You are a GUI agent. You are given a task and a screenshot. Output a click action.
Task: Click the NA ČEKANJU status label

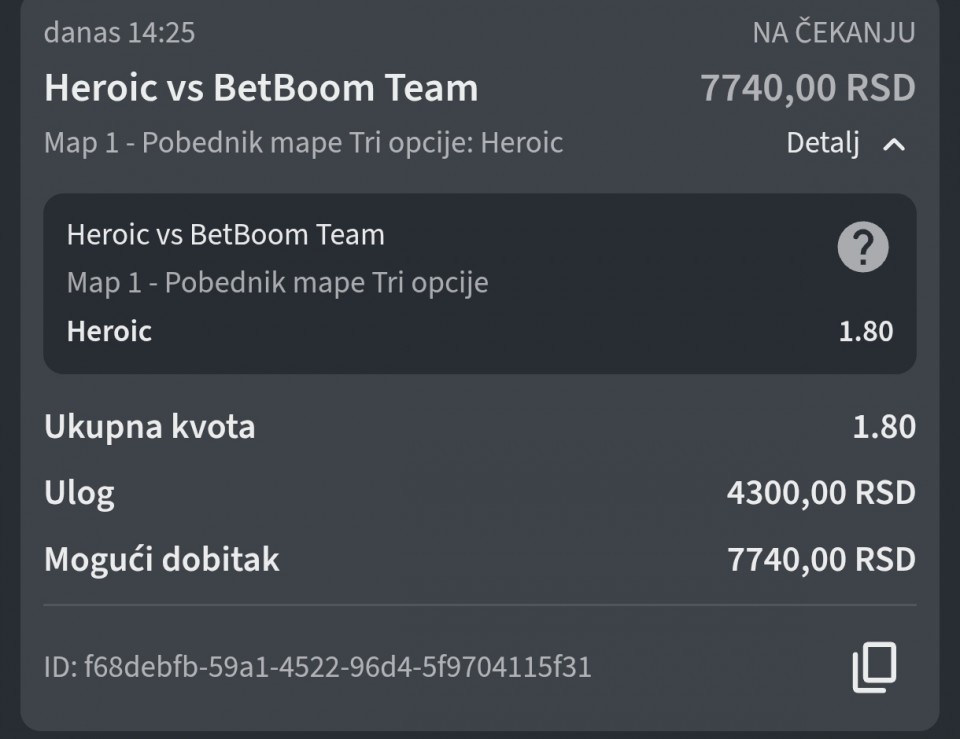(x=833, y=32)
